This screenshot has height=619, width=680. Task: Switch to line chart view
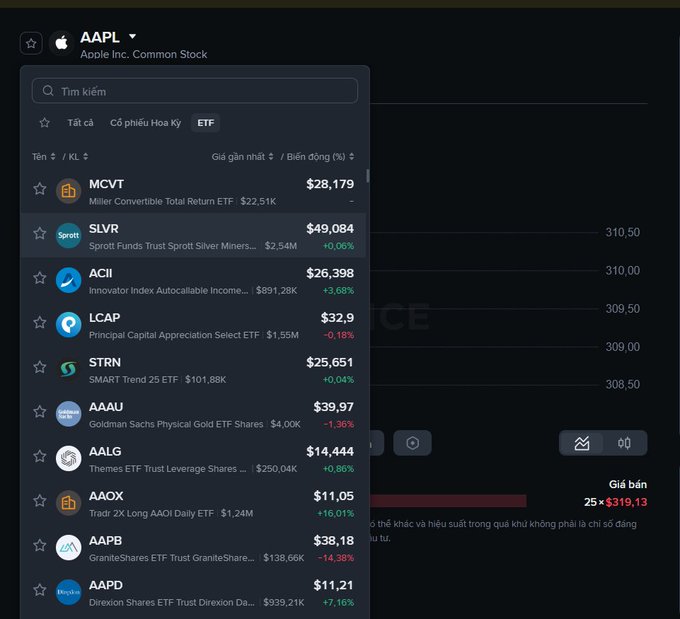(x=582, y=443)
